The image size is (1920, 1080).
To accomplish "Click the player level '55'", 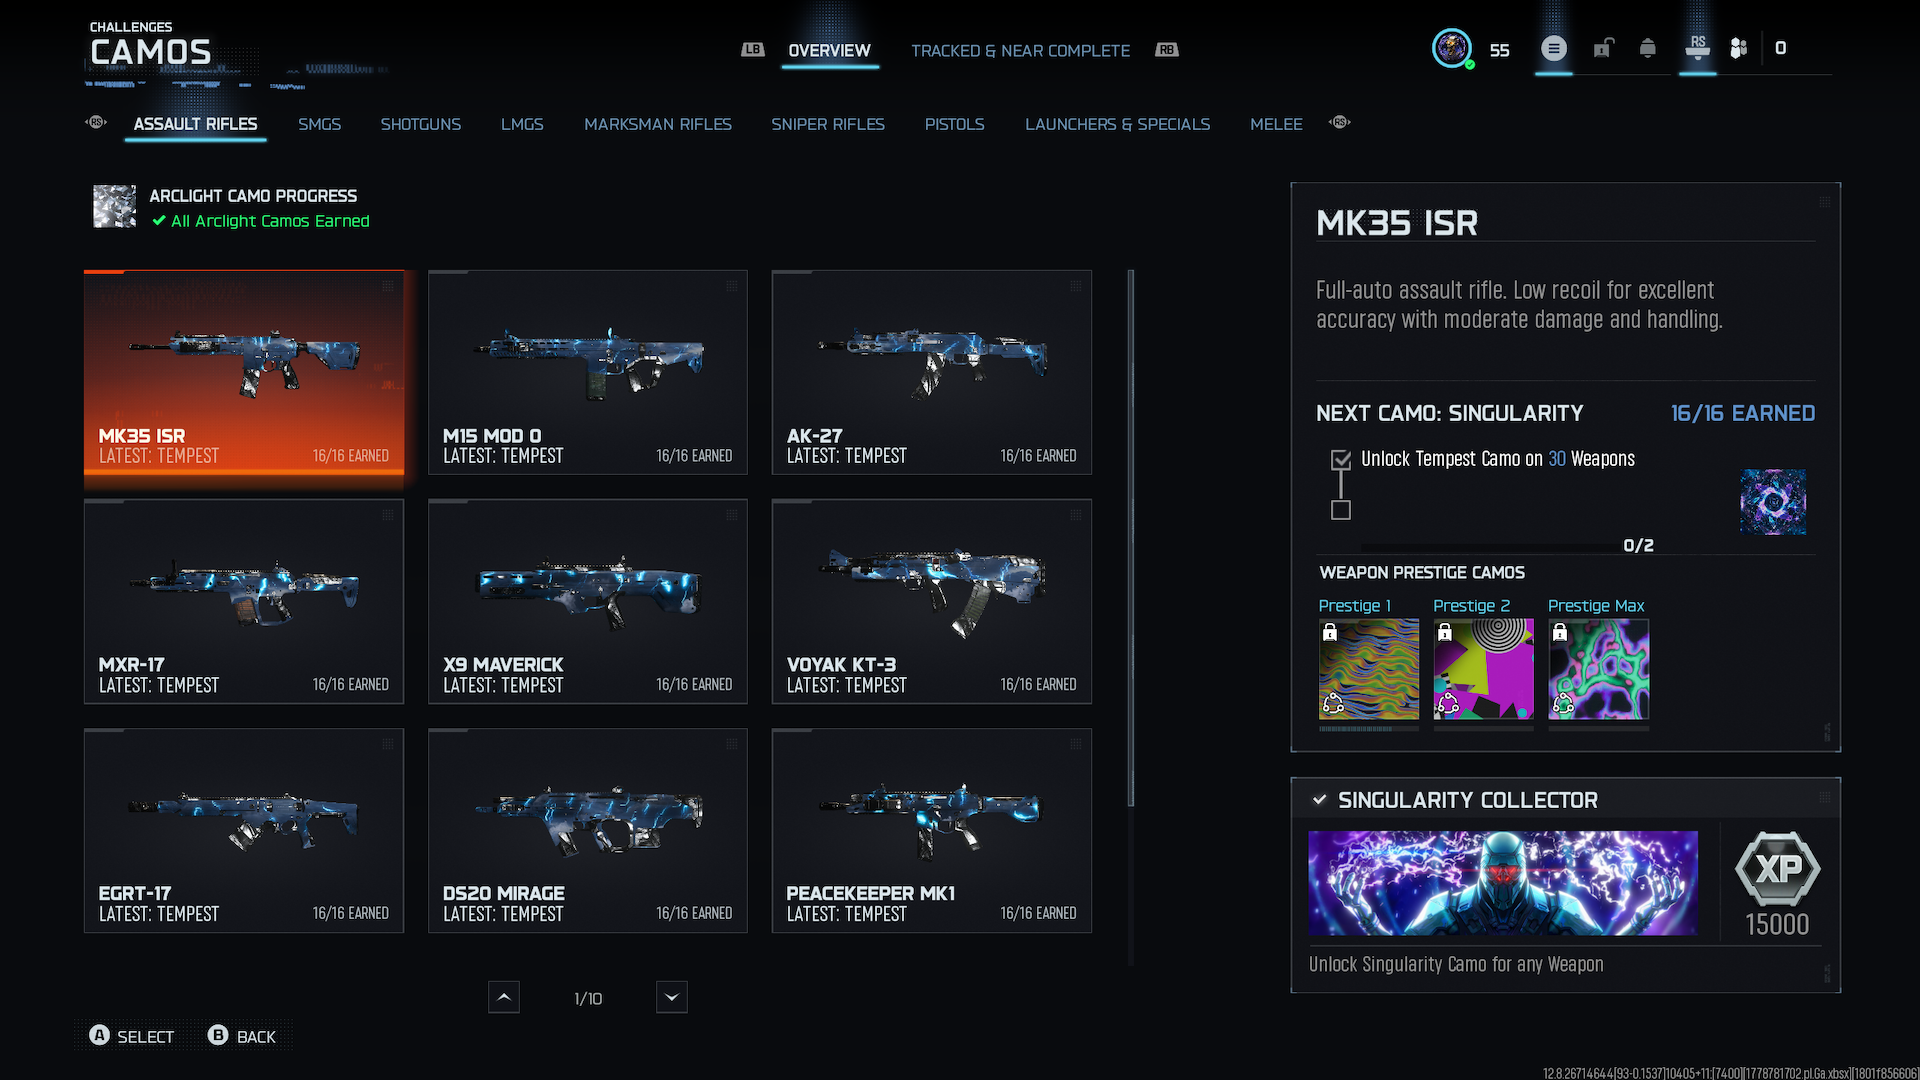I will pyautogui.click(x=1499, y=50).
